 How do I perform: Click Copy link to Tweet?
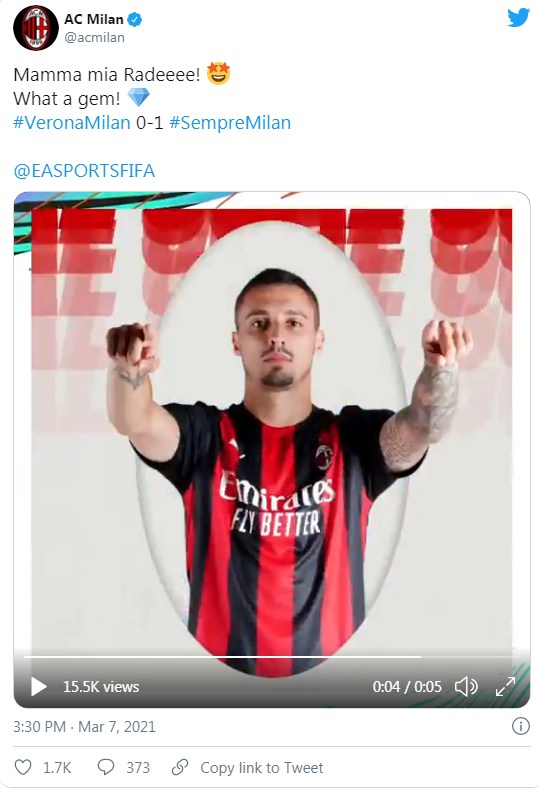[x=262, y=768]
